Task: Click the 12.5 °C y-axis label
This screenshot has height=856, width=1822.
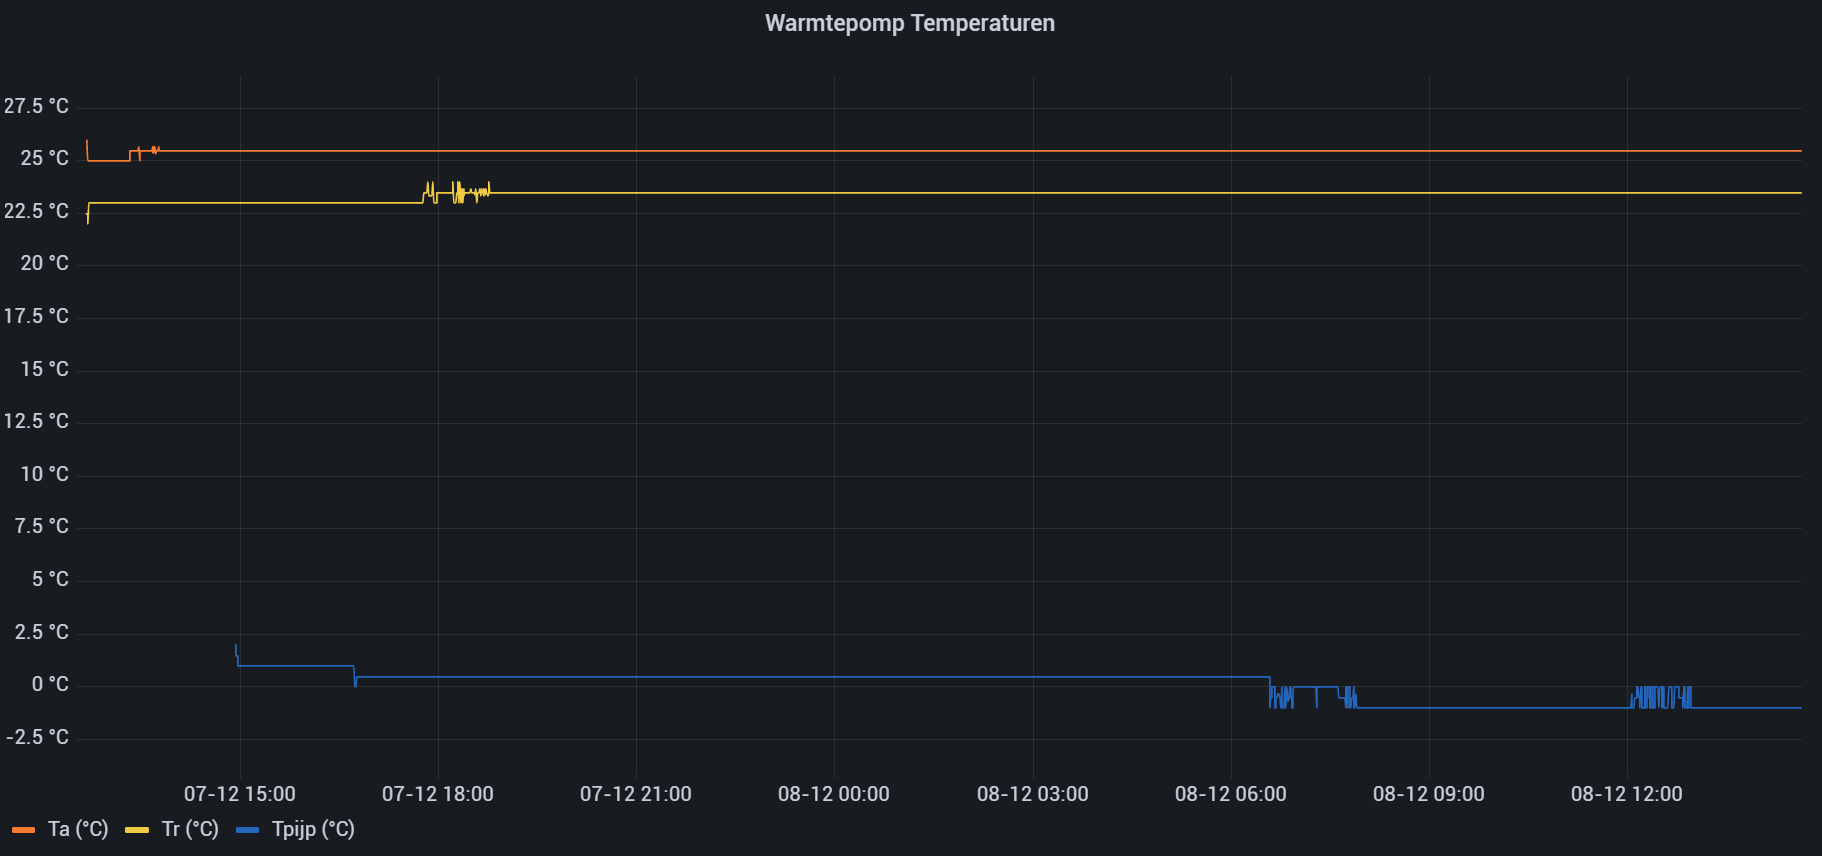Action: (x=37, y=421)
